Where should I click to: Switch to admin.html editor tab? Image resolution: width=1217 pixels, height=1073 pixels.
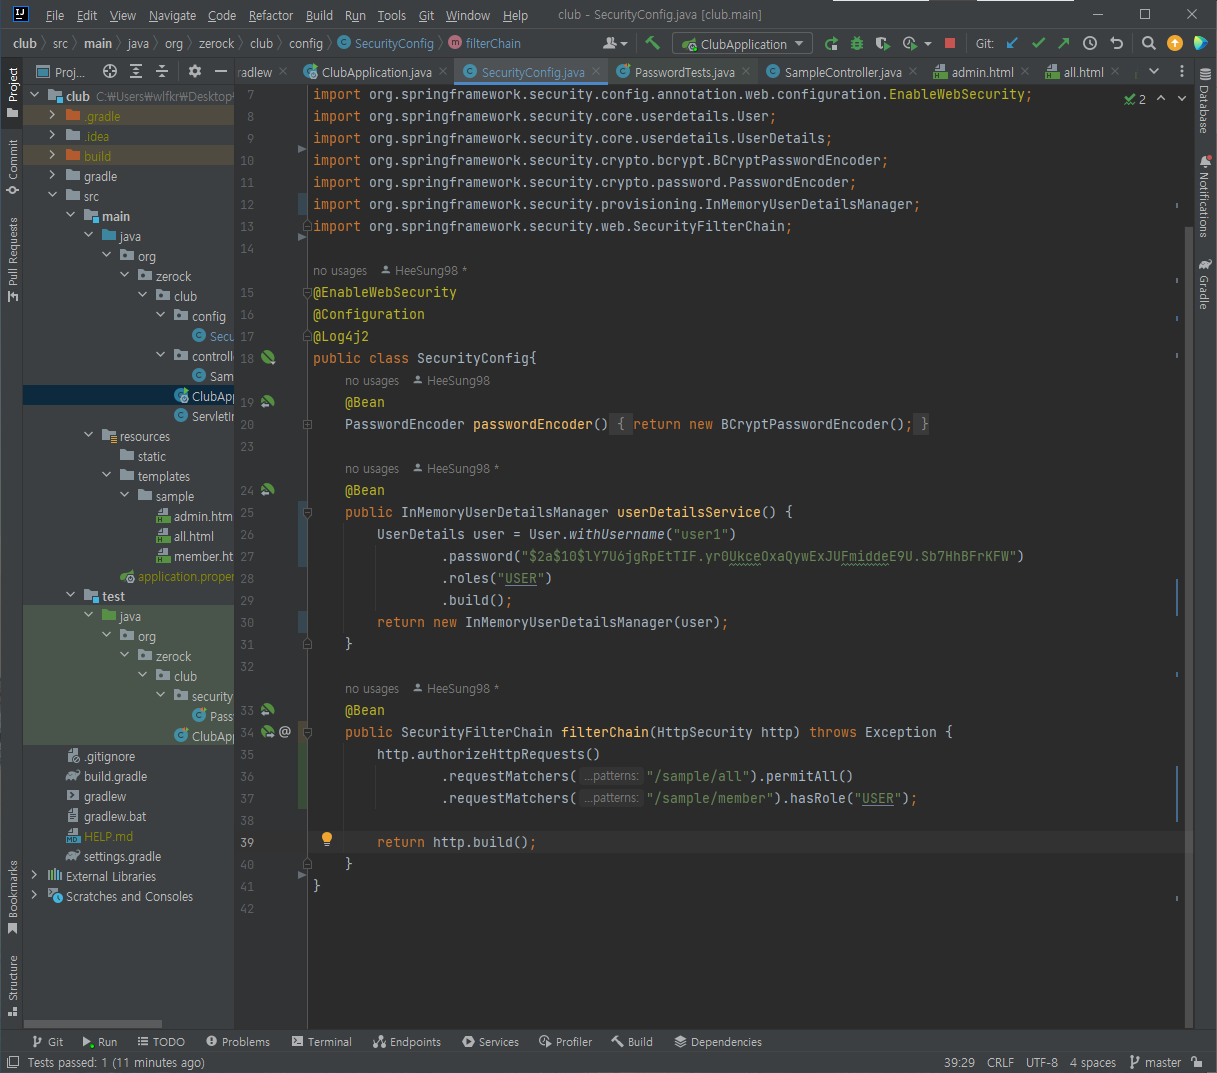[982, 72]
